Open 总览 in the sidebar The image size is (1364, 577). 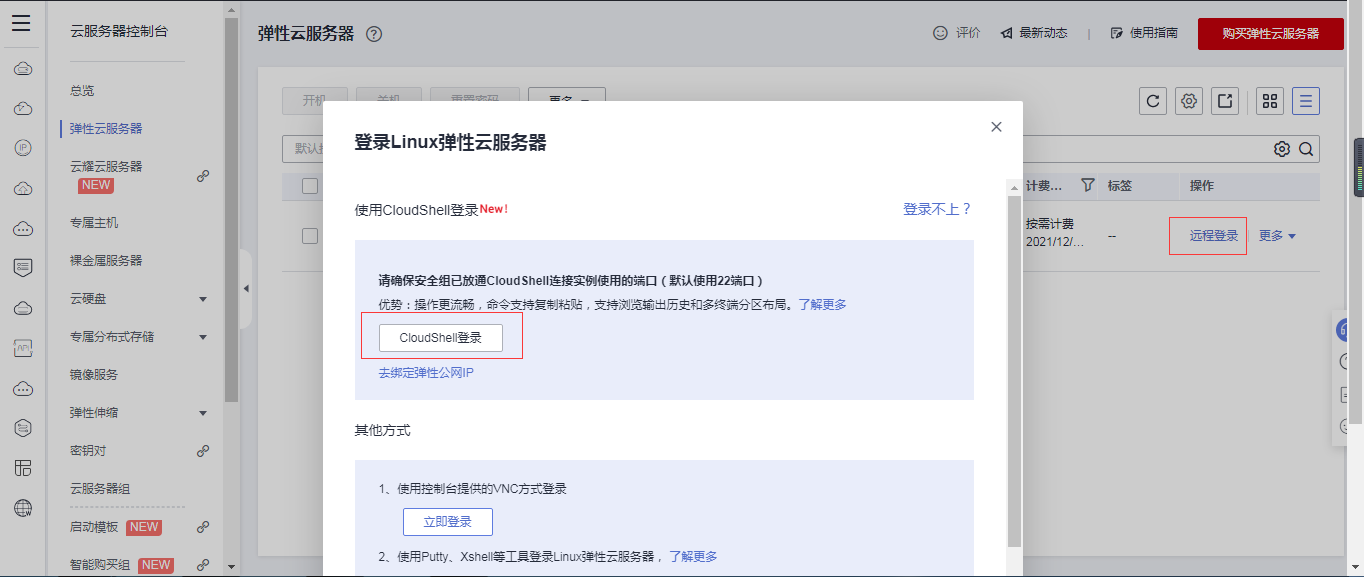(x=82, y=90)
